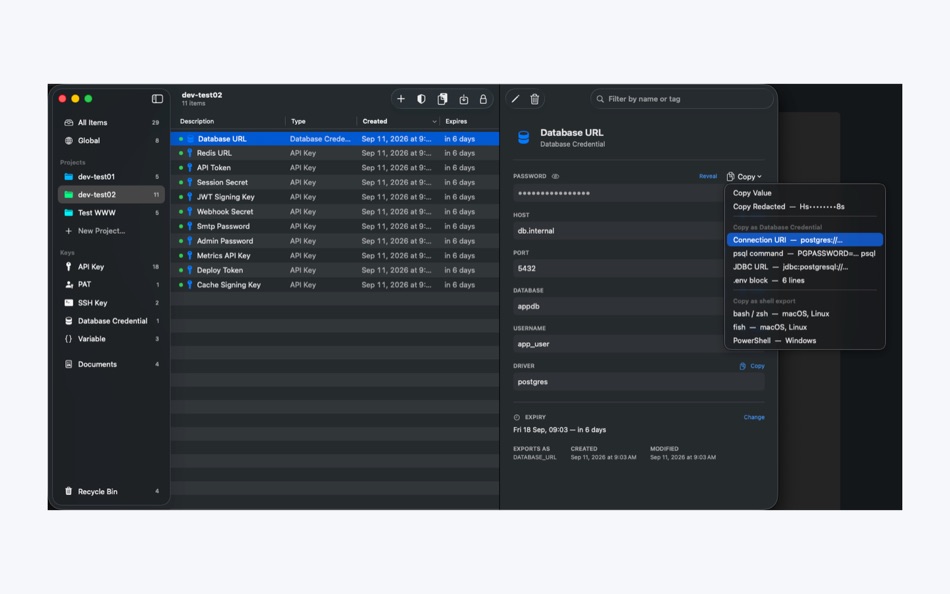Viewport: 950px width, 594px height.
Task: Click the Global globe icon
Action: 68,141
